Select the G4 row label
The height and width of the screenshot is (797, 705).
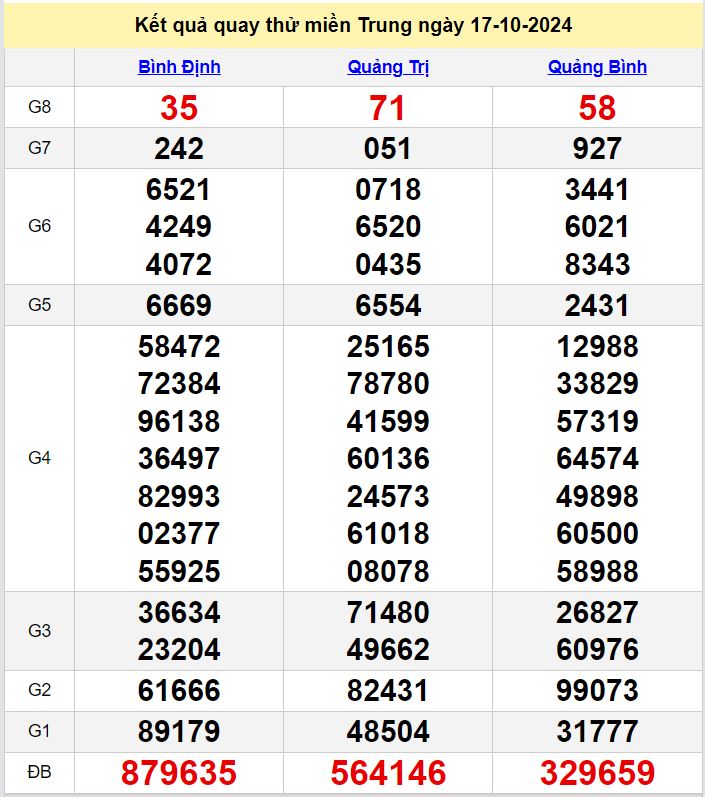click(39, 458)
